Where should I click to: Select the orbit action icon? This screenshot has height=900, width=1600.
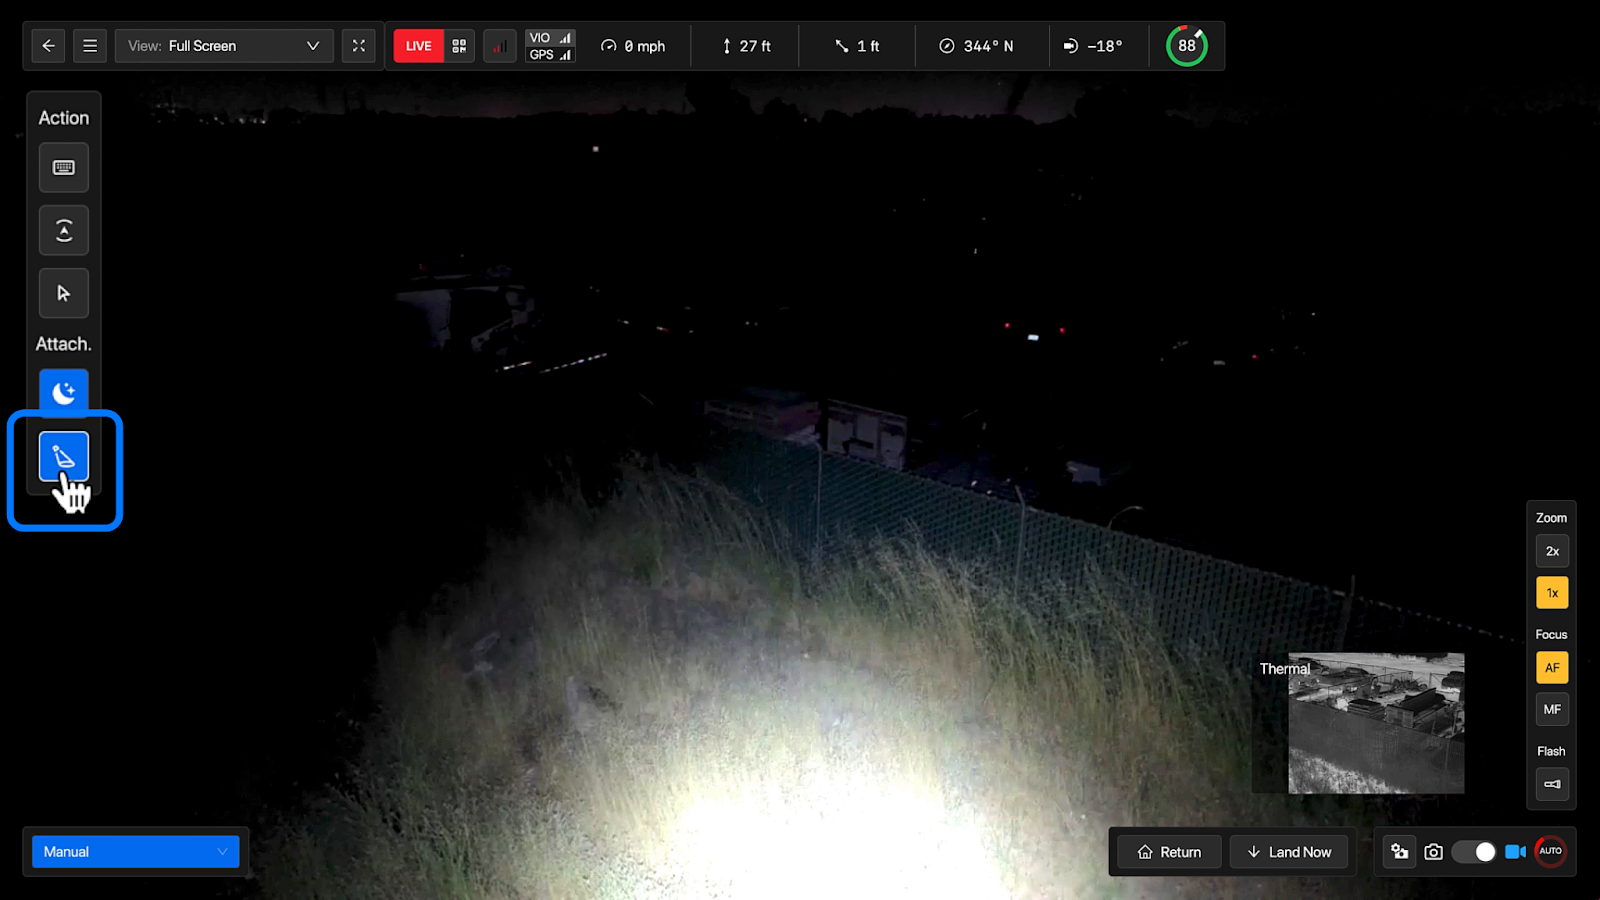click(64, 230)
